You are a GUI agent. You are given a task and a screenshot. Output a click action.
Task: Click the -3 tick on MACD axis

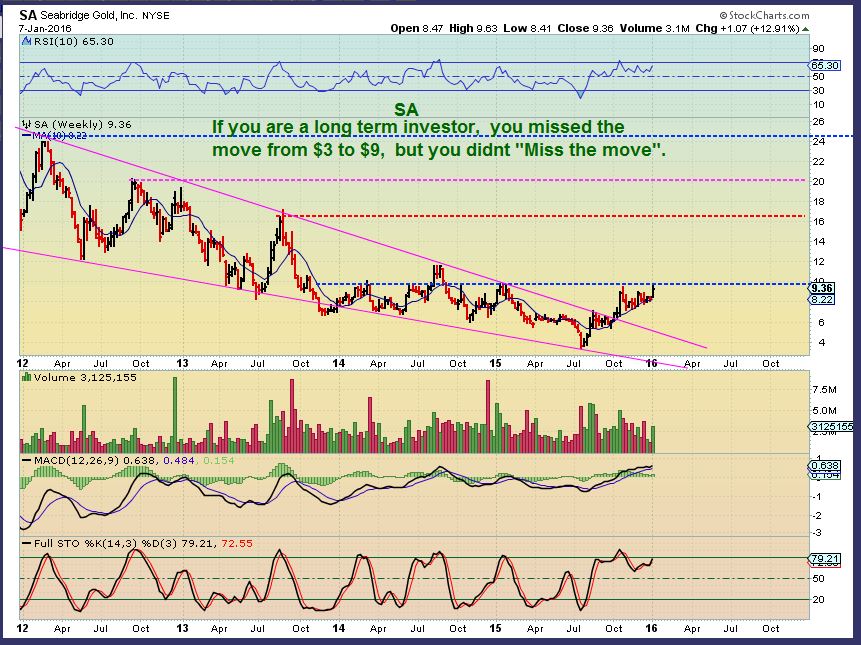pyautogui.click(x=817, y=532)
